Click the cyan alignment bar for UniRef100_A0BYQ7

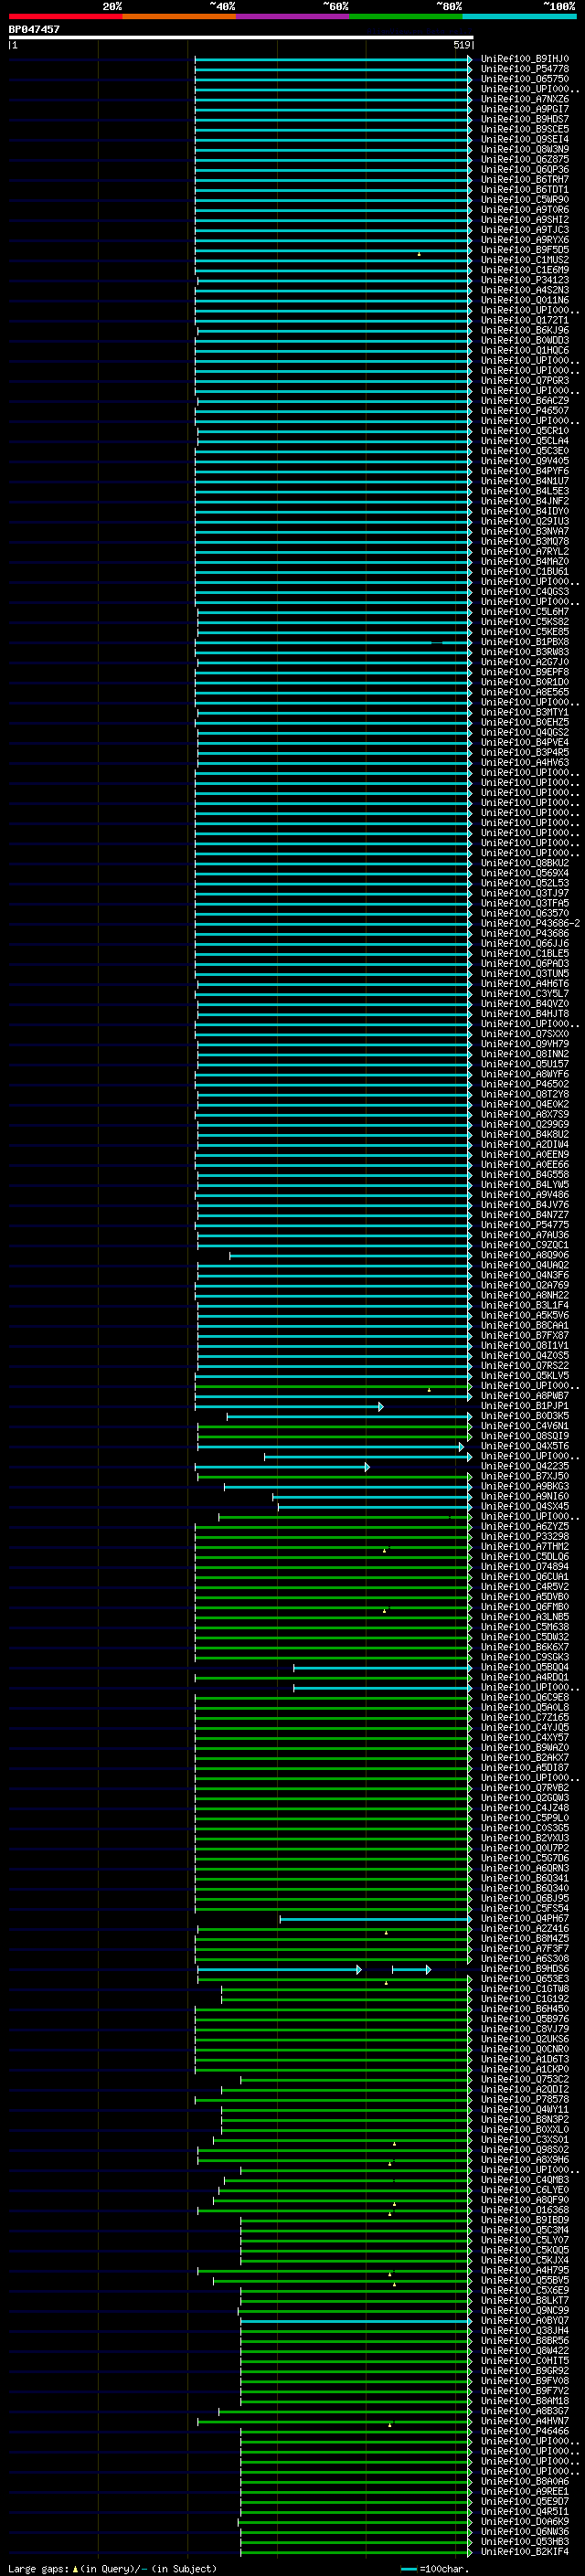pyautogui.click(x=356, y=2320)
